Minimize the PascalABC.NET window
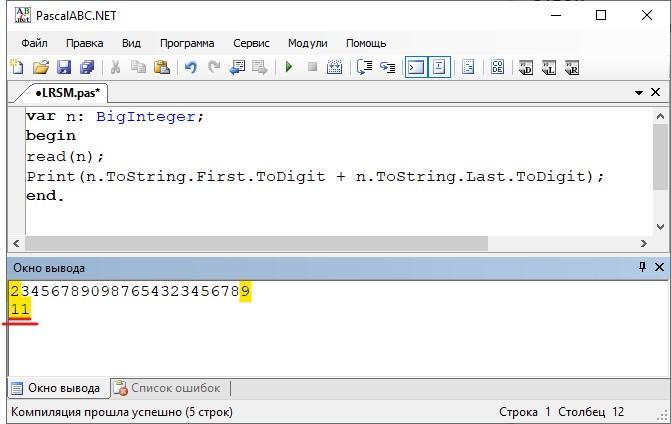This screenshot has width=671, height=424. [x=556, y=15]
